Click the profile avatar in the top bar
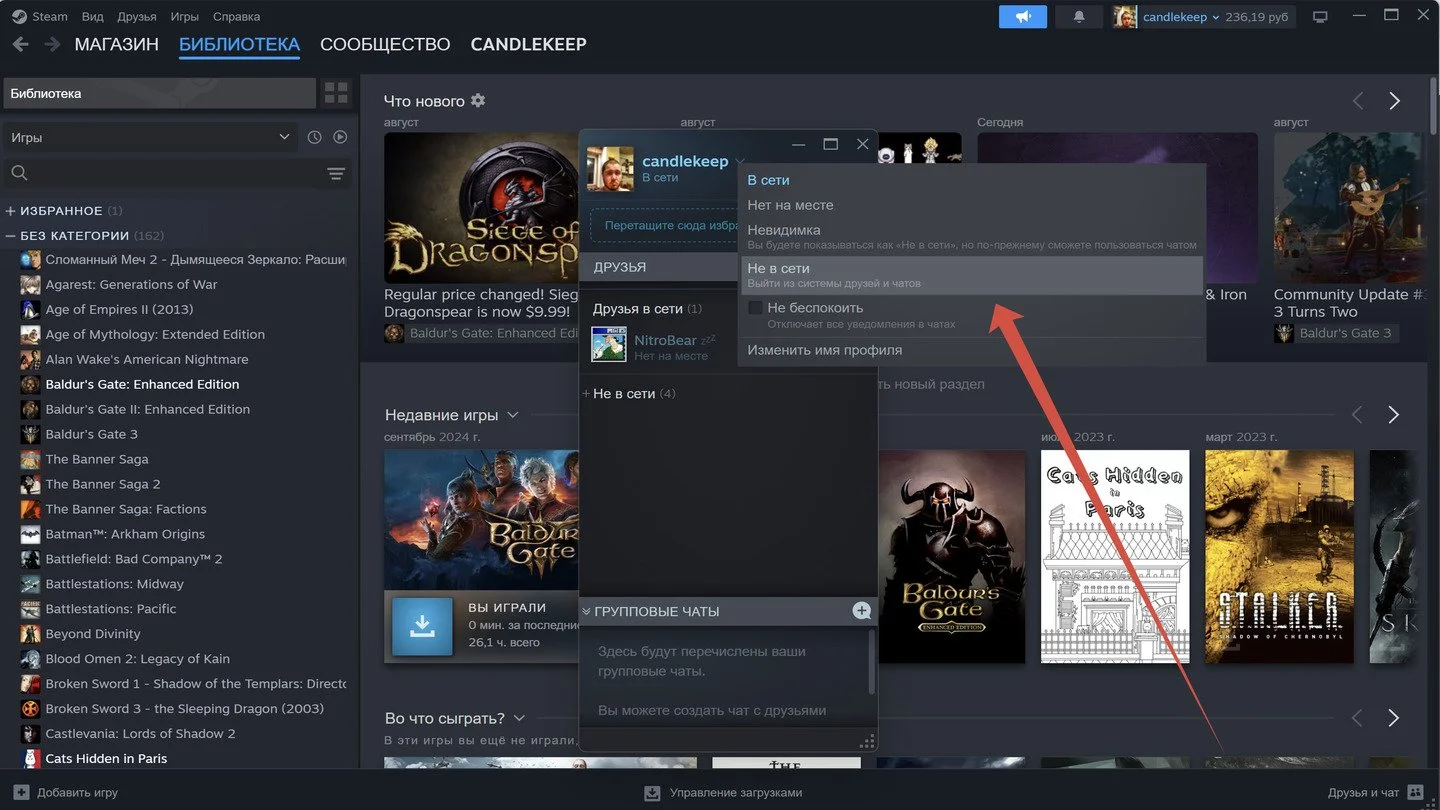The image size is (1440, 810). (1125, 17)
